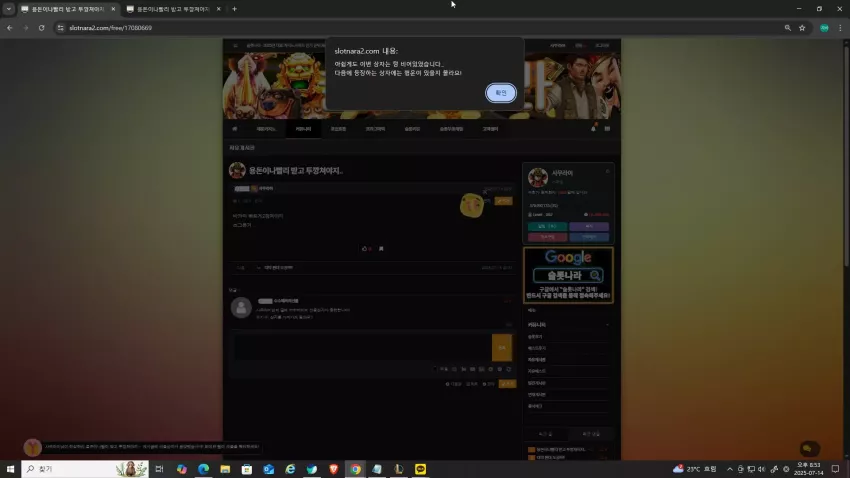Open Microsoft Edge from the taskbar

coord(203,469)
